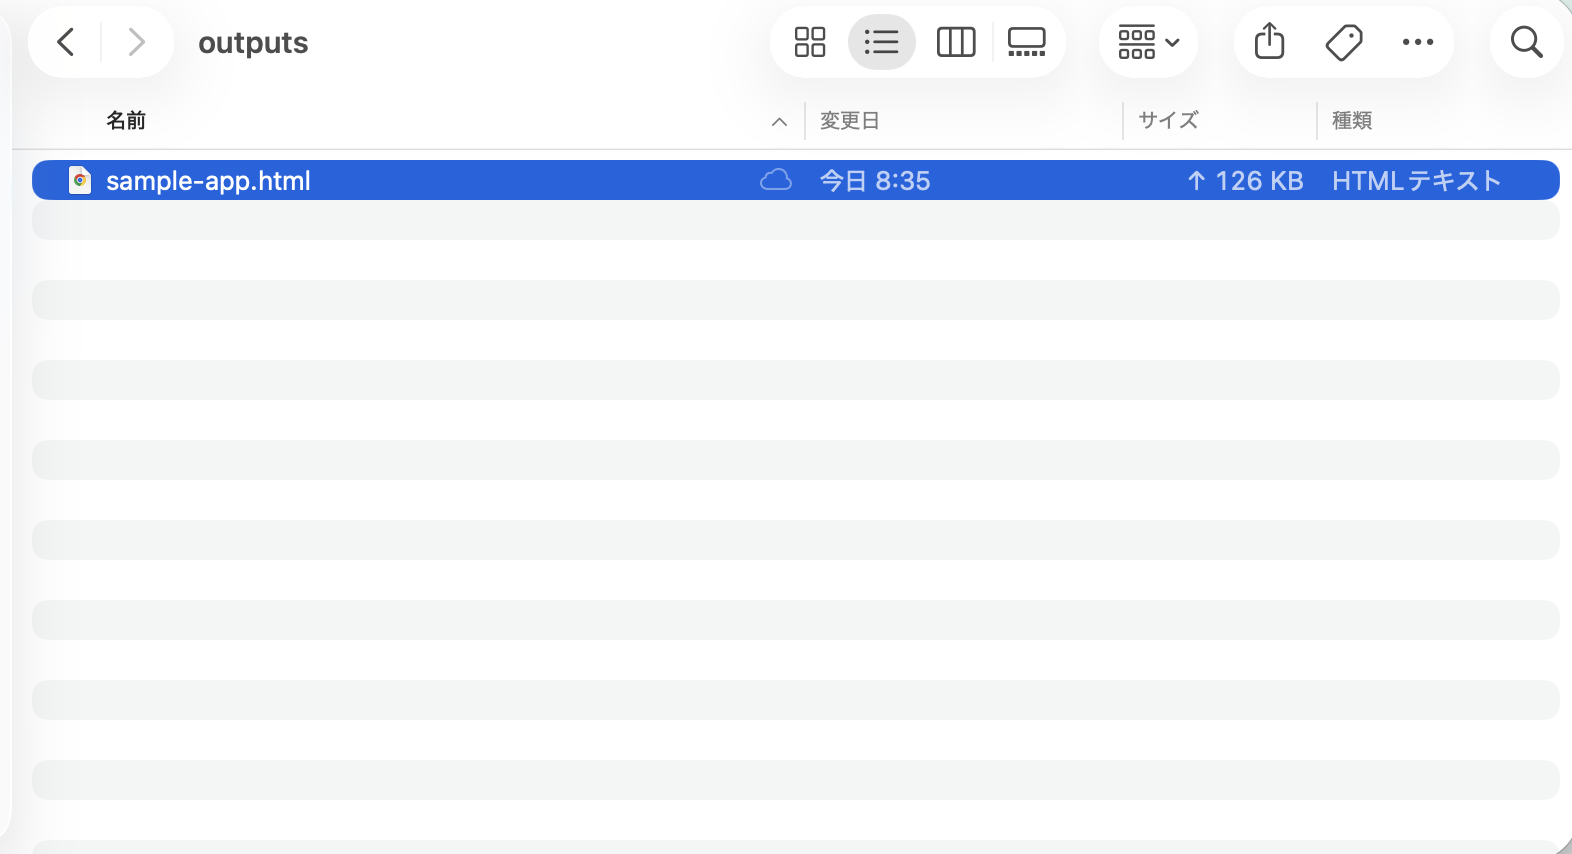The width and height of the screenshot is (1572, 854).
Task: Sort by サイズ column header
Action: pos(1168,120)
